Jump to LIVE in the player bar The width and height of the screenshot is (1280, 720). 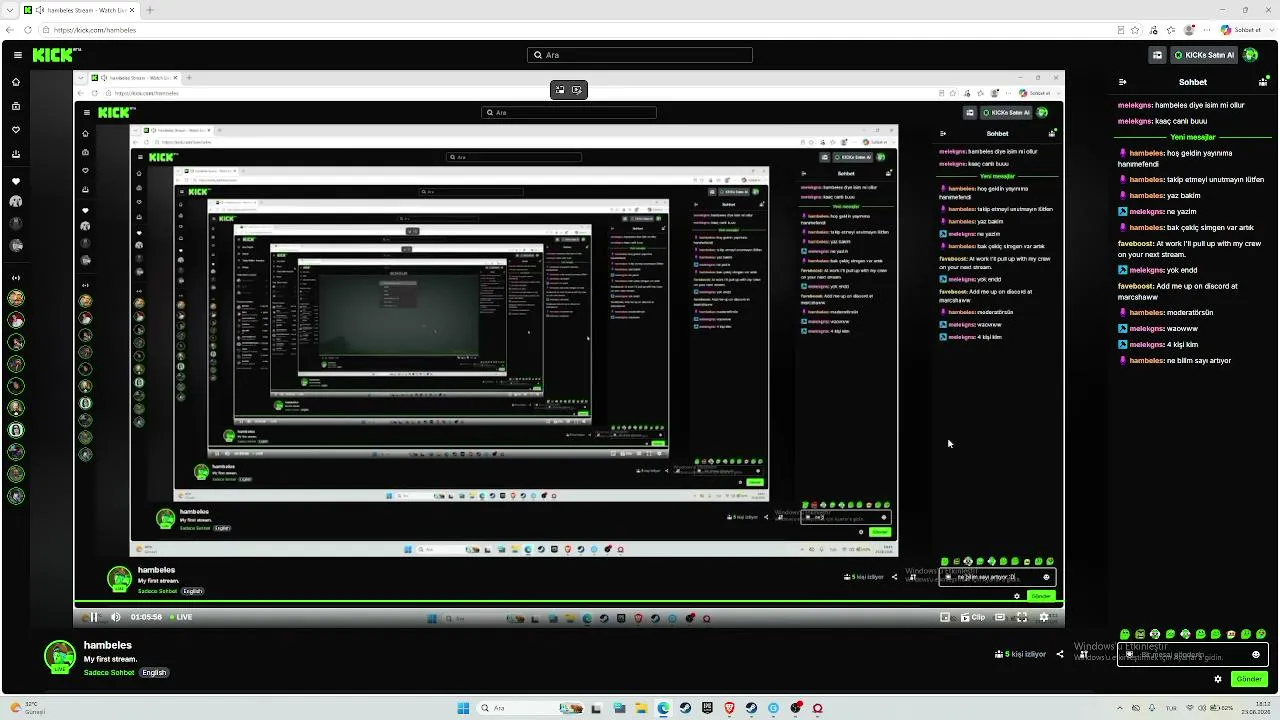[180, 617]
